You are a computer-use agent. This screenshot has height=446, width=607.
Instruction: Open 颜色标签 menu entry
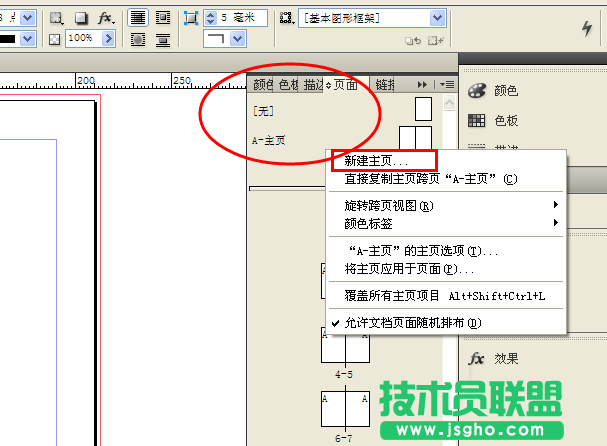point(446,223)
